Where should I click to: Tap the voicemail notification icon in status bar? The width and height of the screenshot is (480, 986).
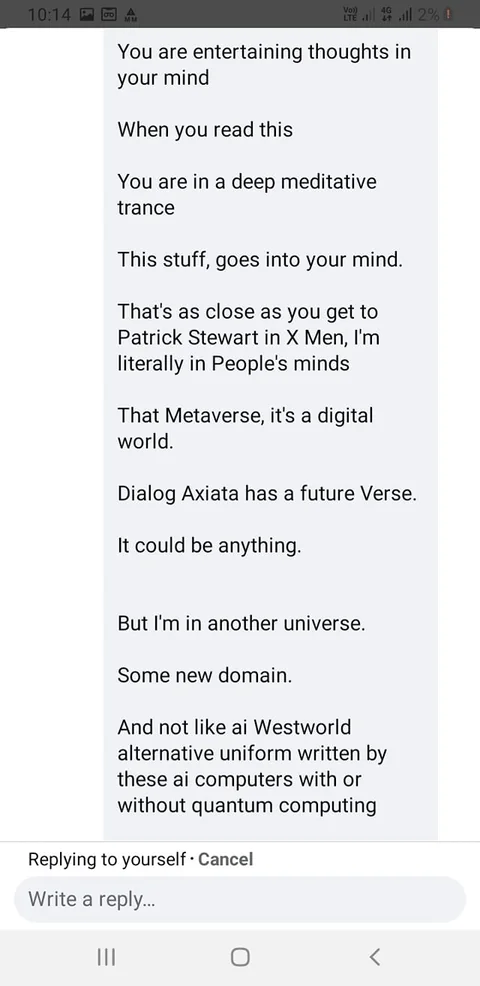109,14
